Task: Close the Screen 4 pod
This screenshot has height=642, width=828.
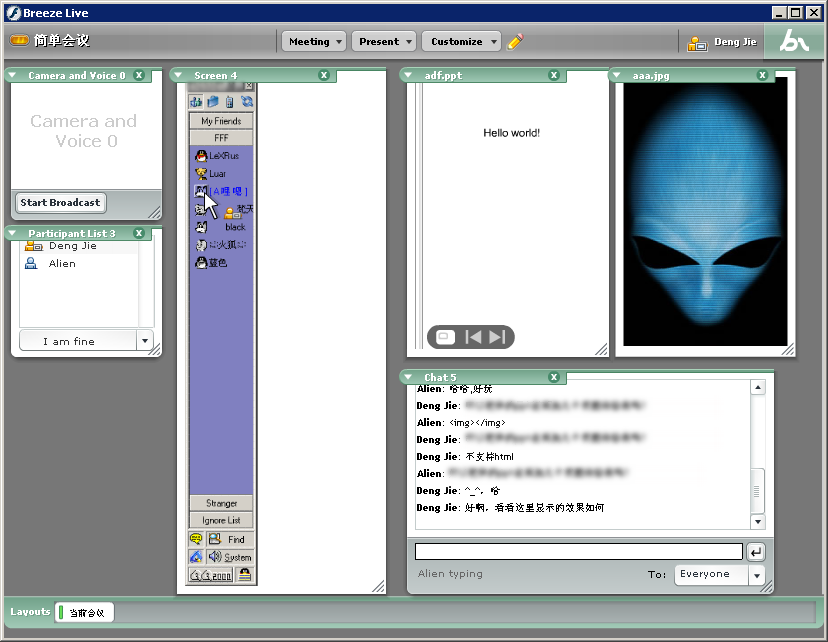Action: [324, 75]
